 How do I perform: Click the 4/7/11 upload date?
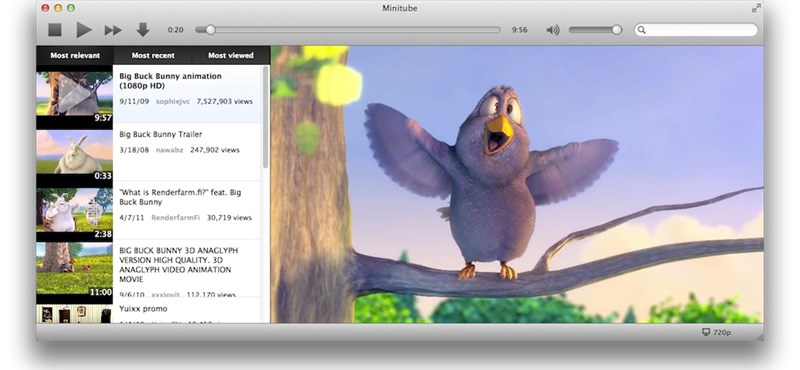pos(132,217)
